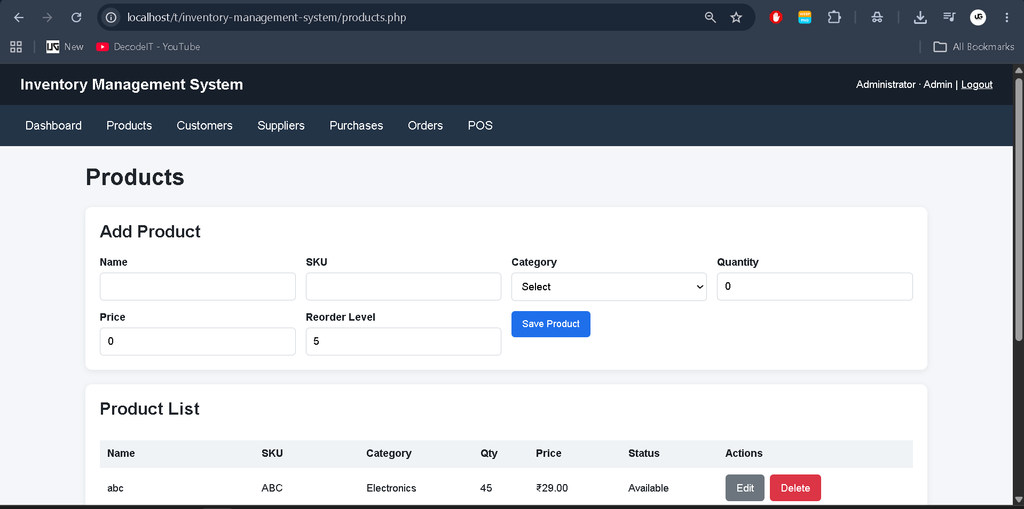Viewport: 1024px width, 509px height.
Task: Click the ABC SKU cell
Action: tap(272, 488)
